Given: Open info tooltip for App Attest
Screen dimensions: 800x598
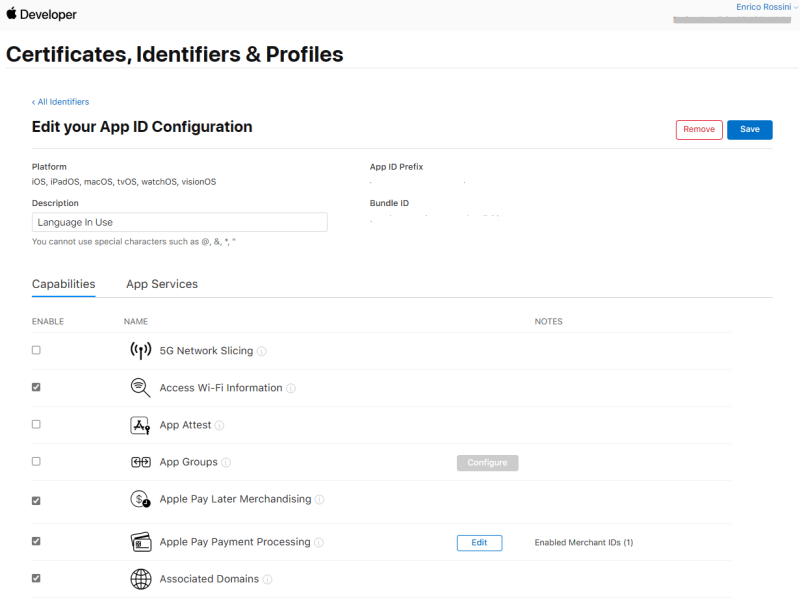Looking at the screenshot, I should coord(219,426).
